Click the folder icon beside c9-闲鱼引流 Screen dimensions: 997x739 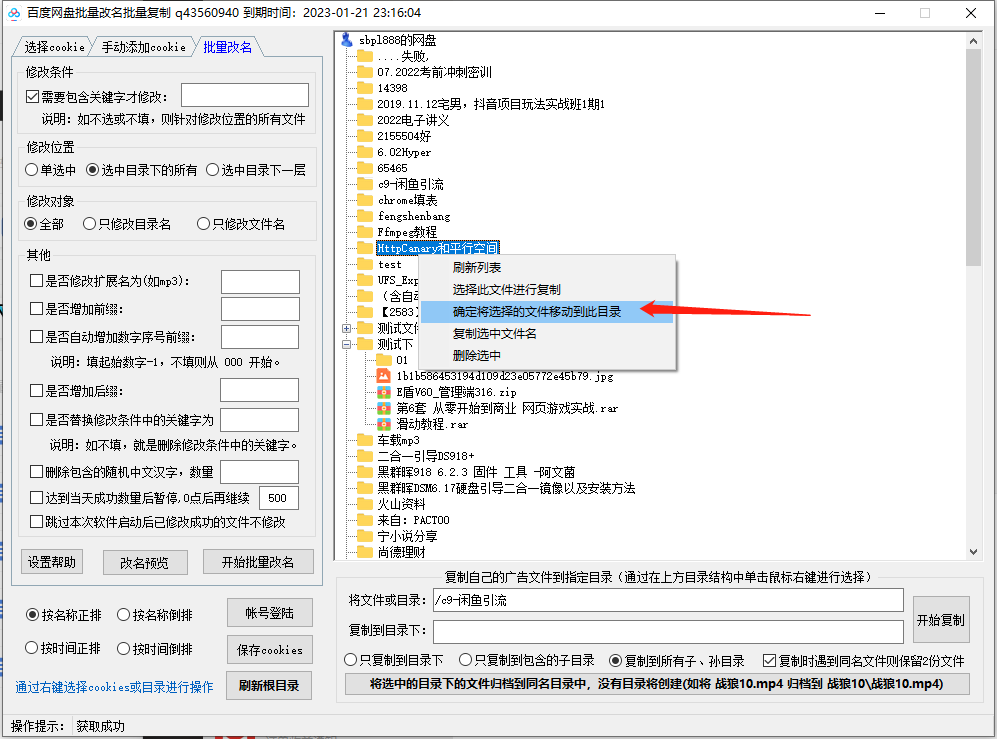coord(364,183)
